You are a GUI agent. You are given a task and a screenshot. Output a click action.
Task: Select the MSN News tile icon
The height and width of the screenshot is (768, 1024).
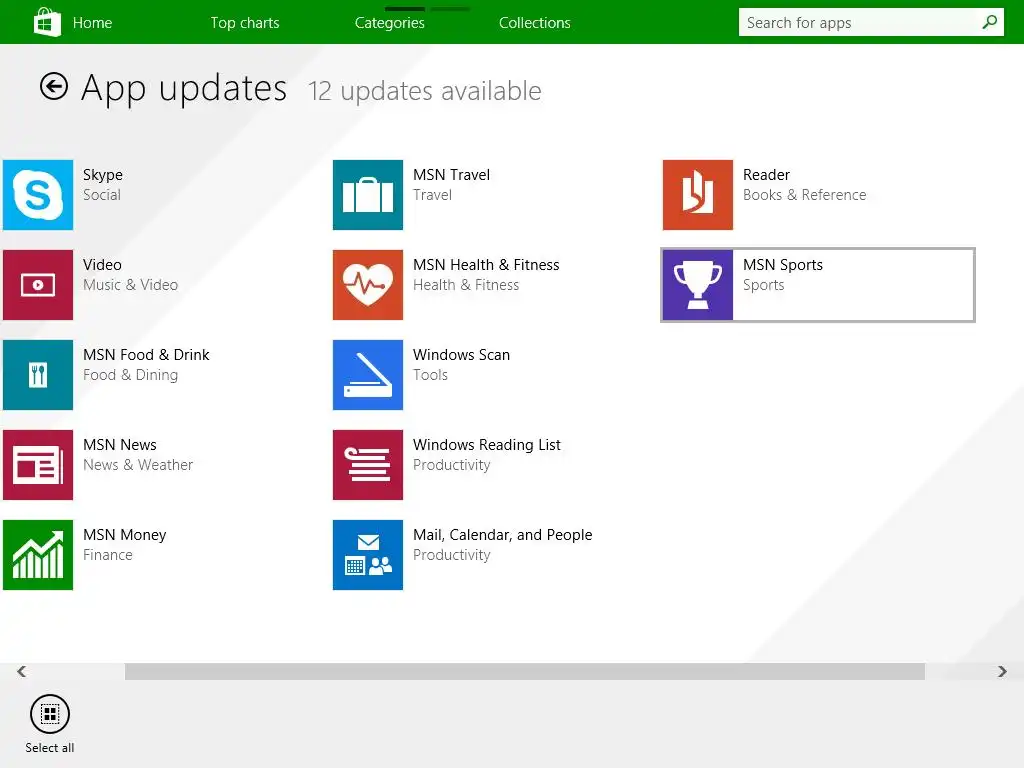[x=38, y=465]
